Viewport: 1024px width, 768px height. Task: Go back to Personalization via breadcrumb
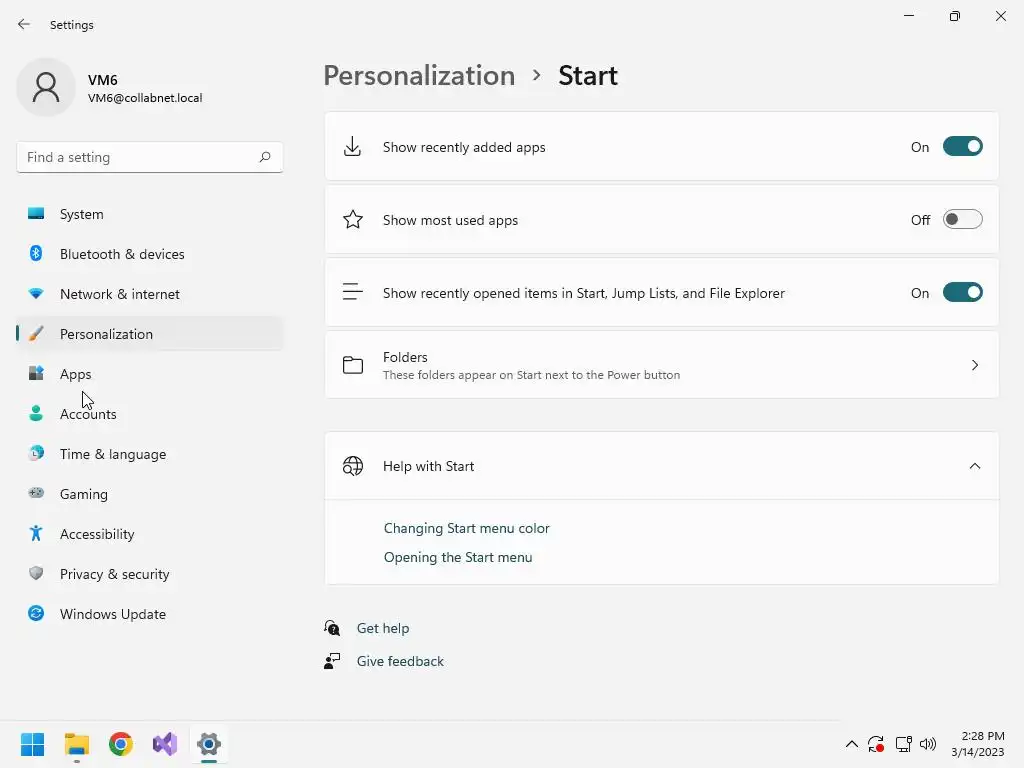(419, 75)
